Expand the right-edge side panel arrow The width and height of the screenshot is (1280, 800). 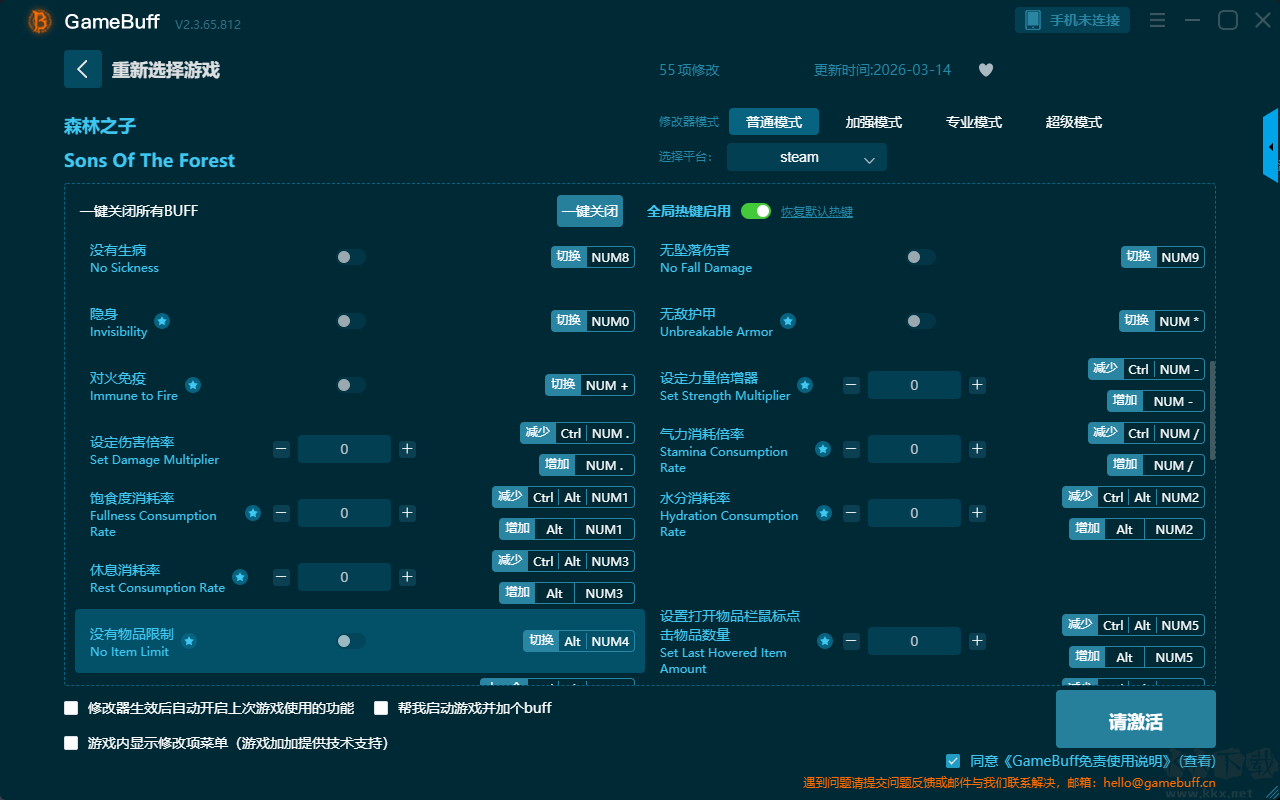pos(1271,146)
